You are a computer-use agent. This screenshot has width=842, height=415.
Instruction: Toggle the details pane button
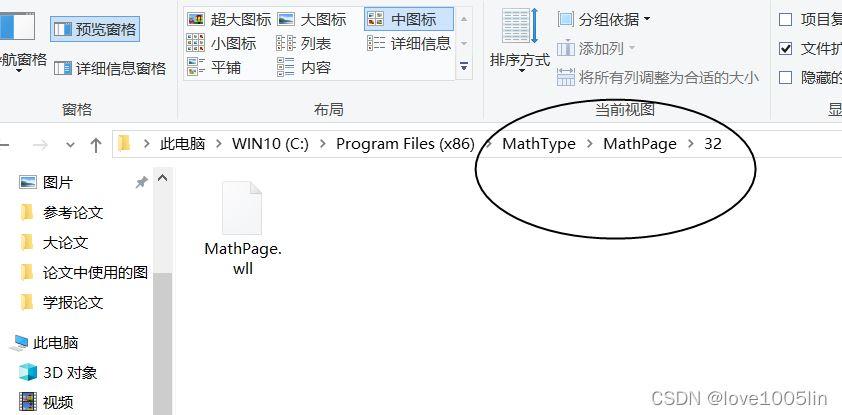110,69
